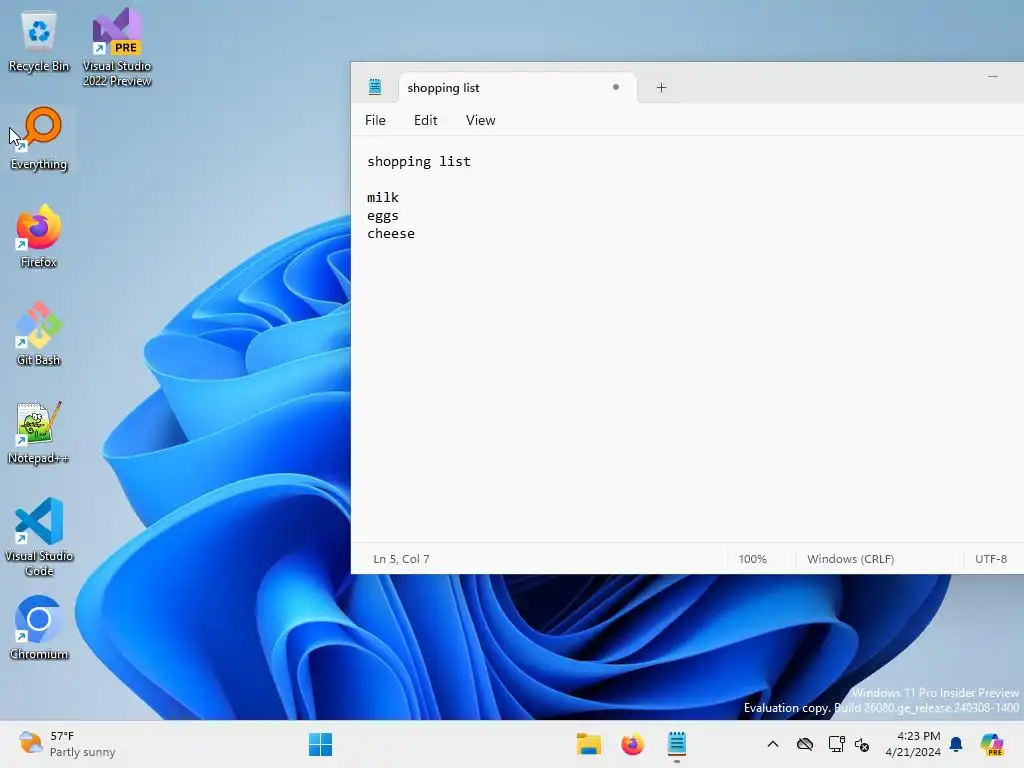Click the cloud sync tray icon
This screenshot has width=1024, height=768.
point(805,744)
